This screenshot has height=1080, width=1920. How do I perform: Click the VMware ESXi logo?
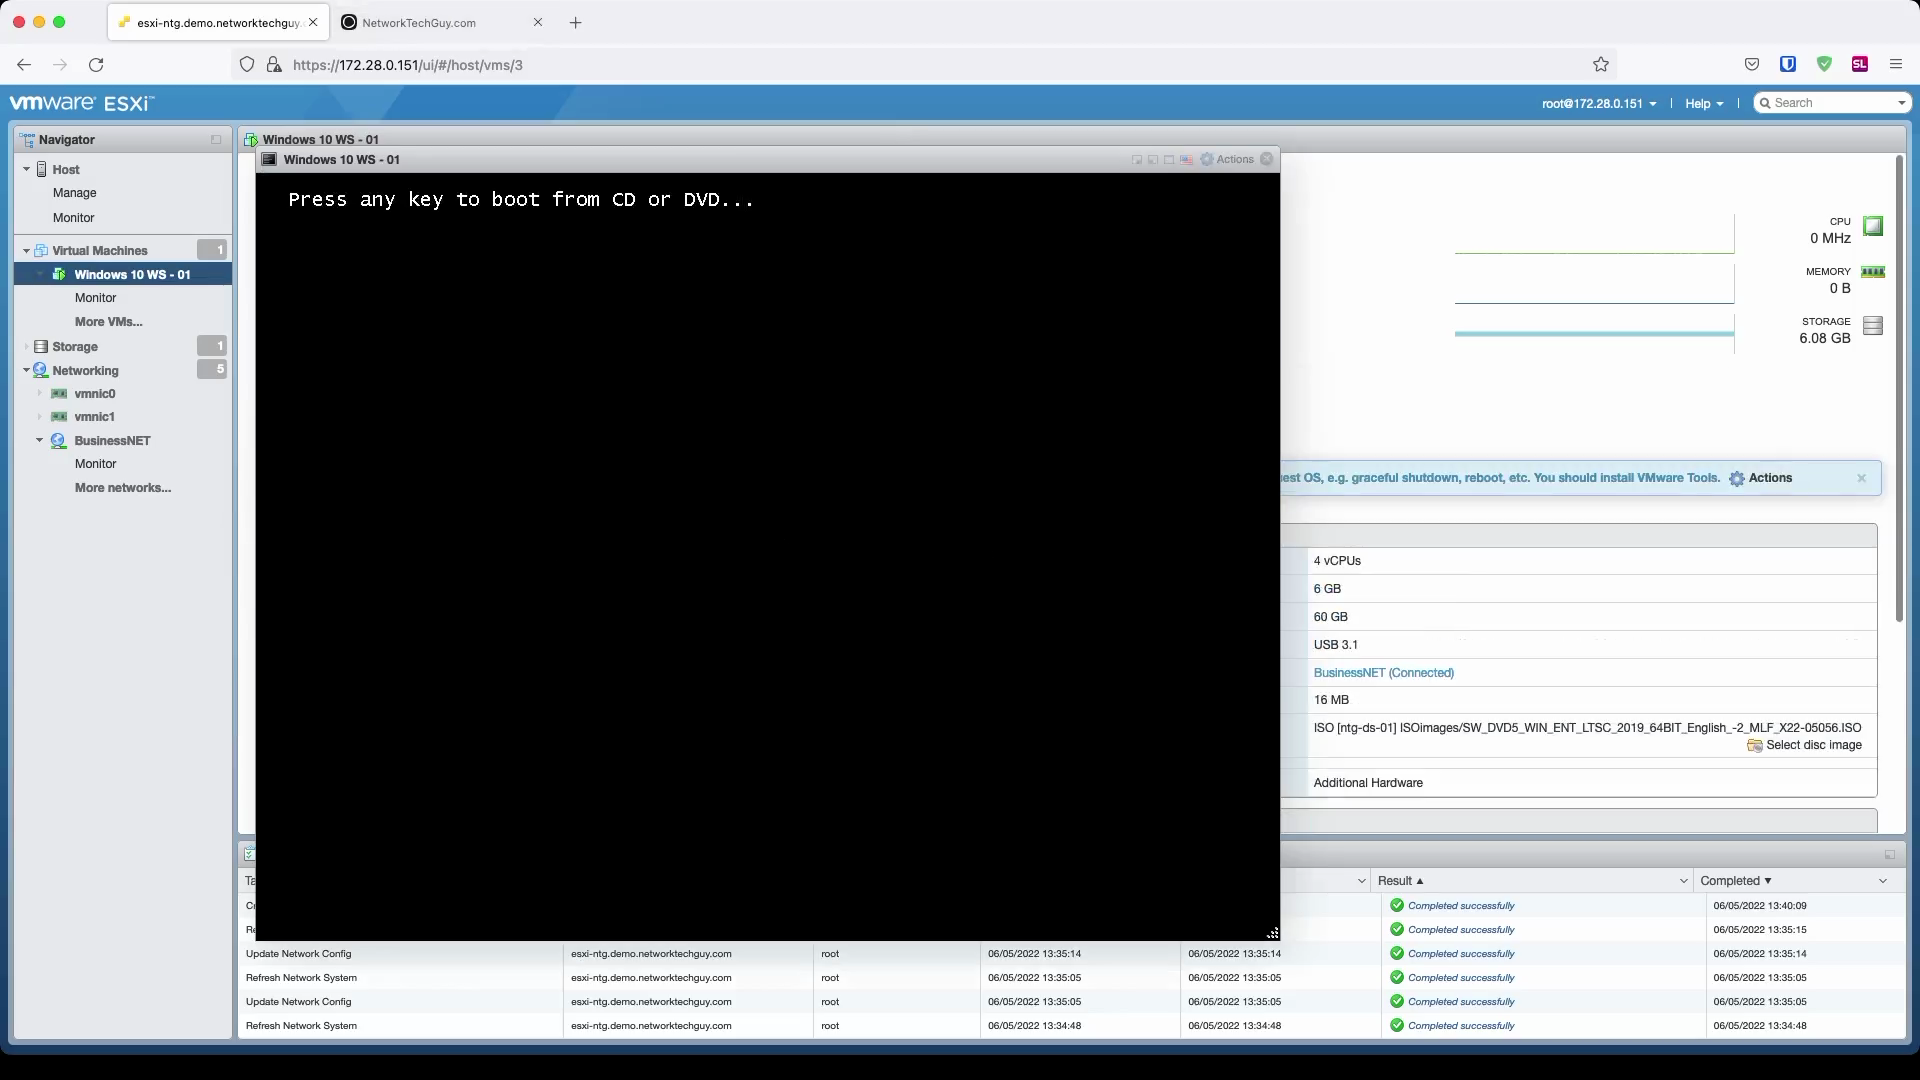82,103
